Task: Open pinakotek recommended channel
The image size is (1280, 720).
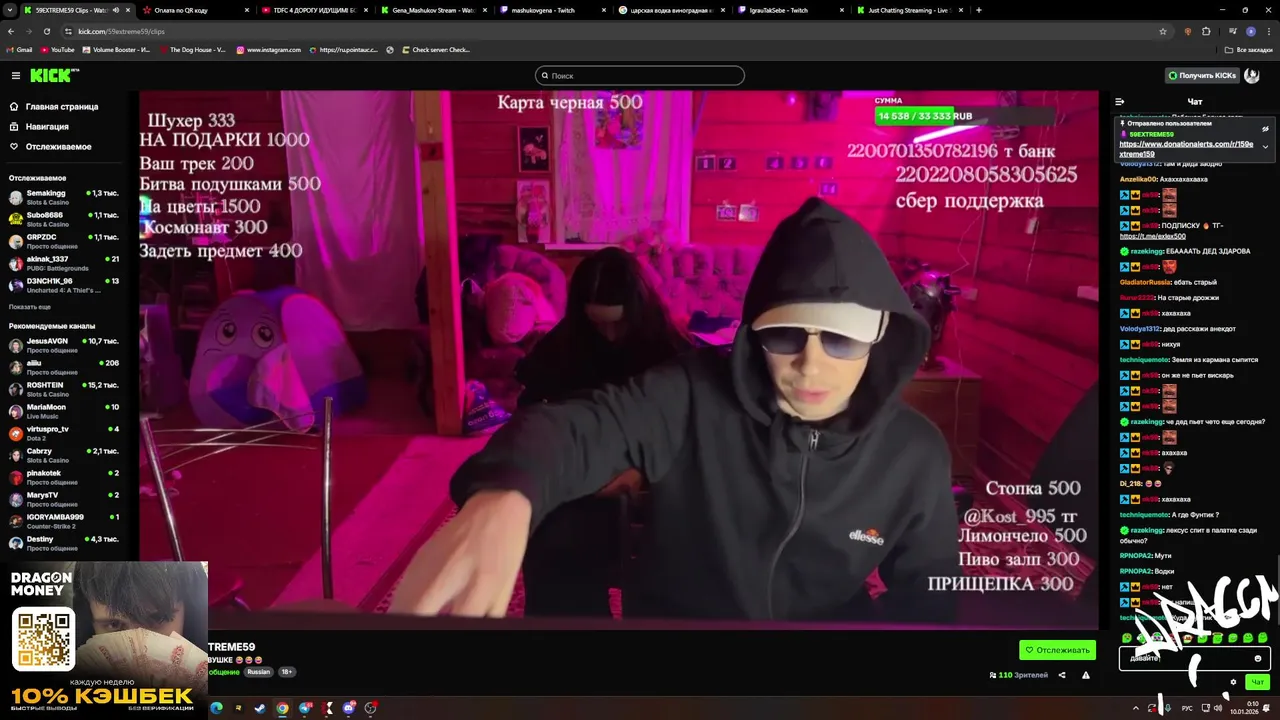Action: 63,477
